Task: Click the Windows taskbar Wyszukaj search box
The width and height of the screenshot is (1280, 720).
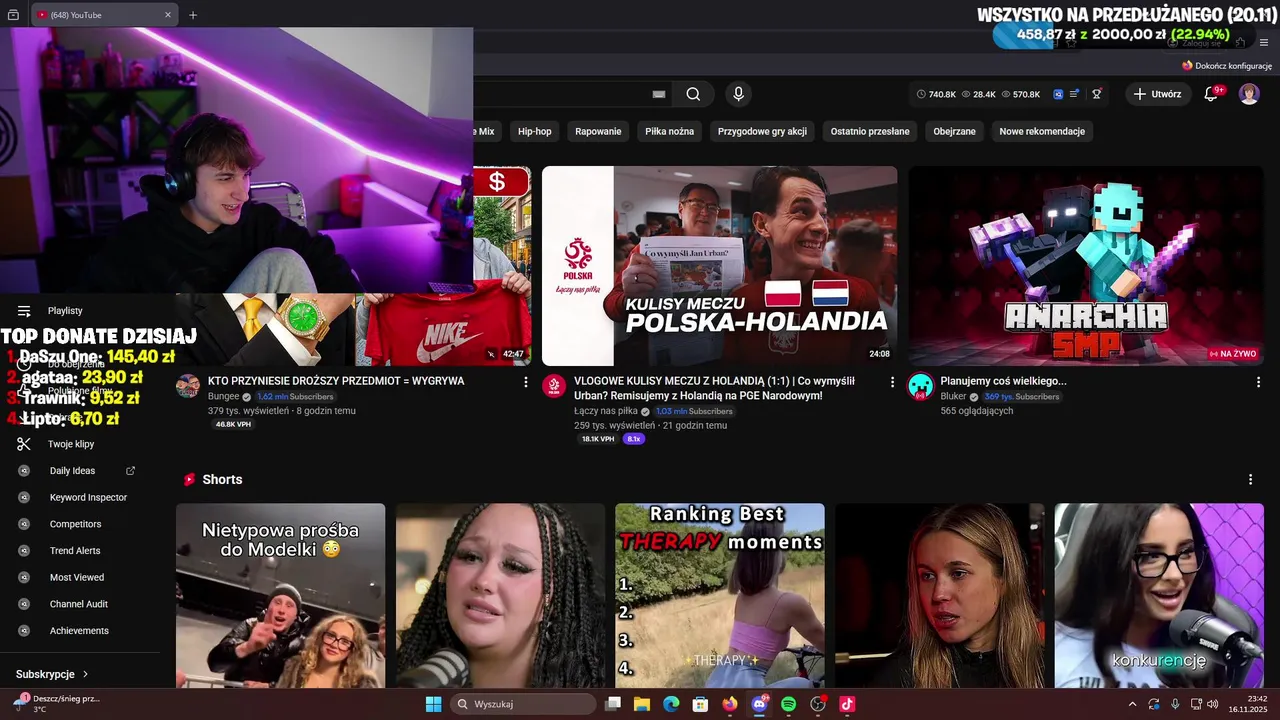Action: [523, 704]
